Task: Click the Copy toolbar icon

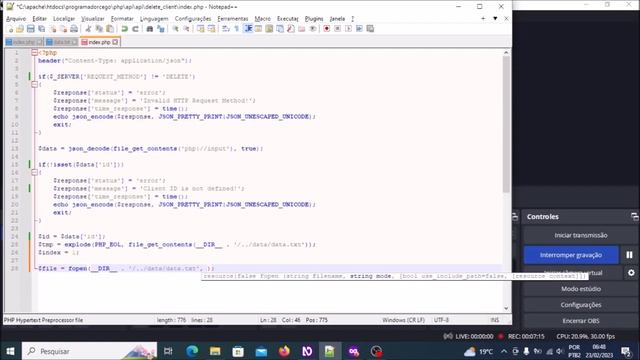Action: 99,29
